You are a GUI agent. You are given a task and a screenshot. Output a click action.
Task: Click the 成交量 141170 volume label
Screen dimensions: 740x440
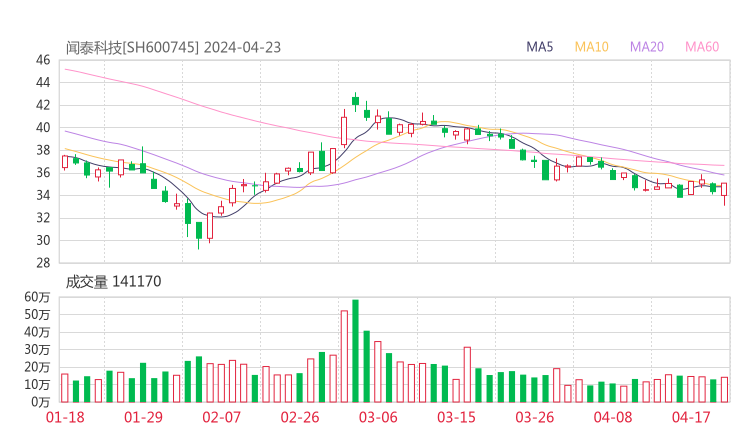pyautogui.click(x=113, y=282)
